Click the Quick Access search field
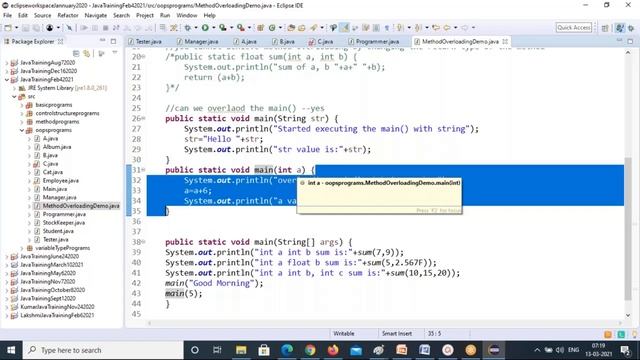 click(x=574, y=27)
